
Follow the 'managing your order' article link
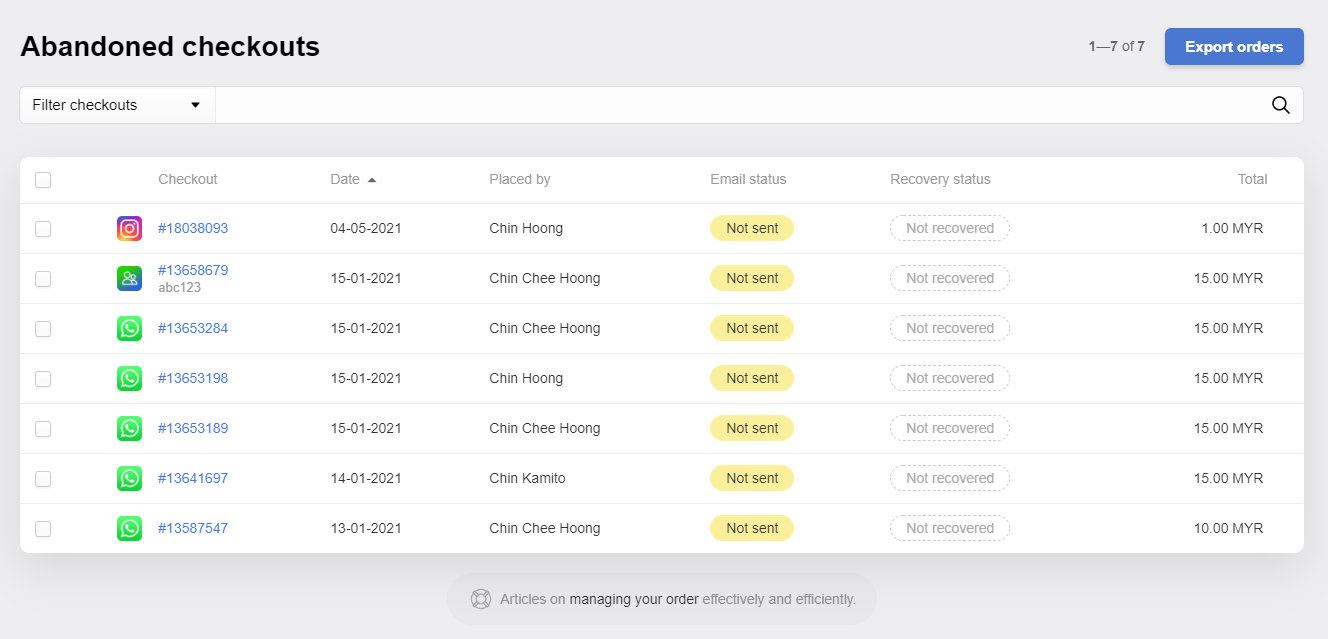pos(634,599)
